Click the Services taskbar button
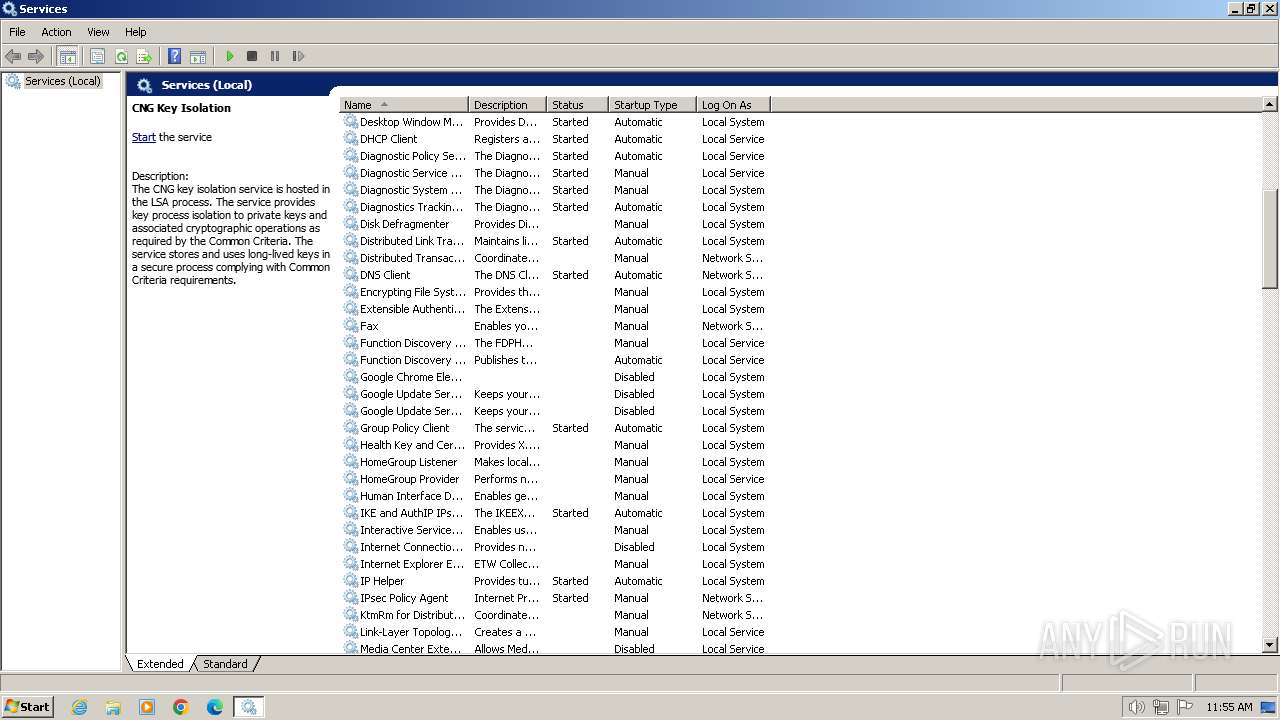Viewport: 1280px width, 720px height. tap(249, 707)
